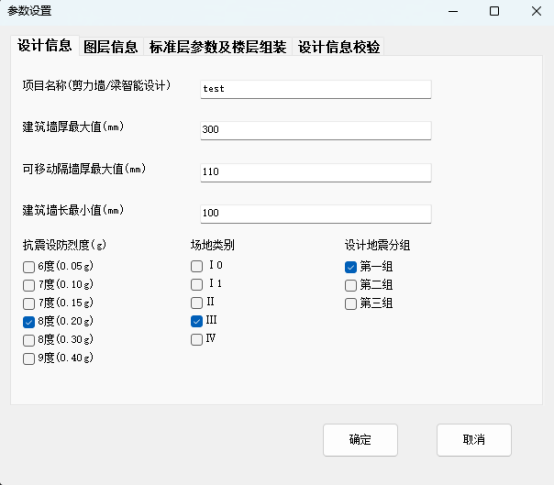This screenshot has height=485, width=554.
Task: Minimize the 参数设置 window
Action: pos(453,11)
